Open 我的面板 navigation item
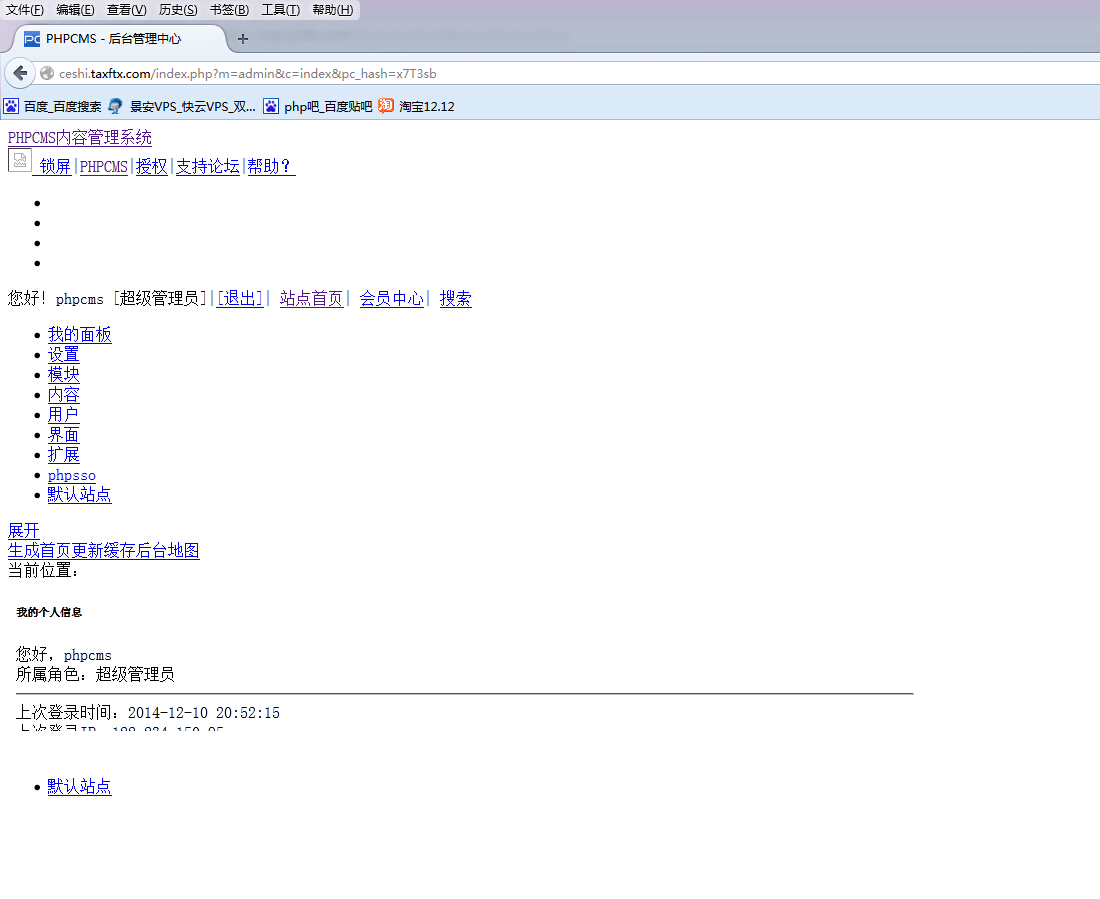1100x899 pixels. pos(79,335)
